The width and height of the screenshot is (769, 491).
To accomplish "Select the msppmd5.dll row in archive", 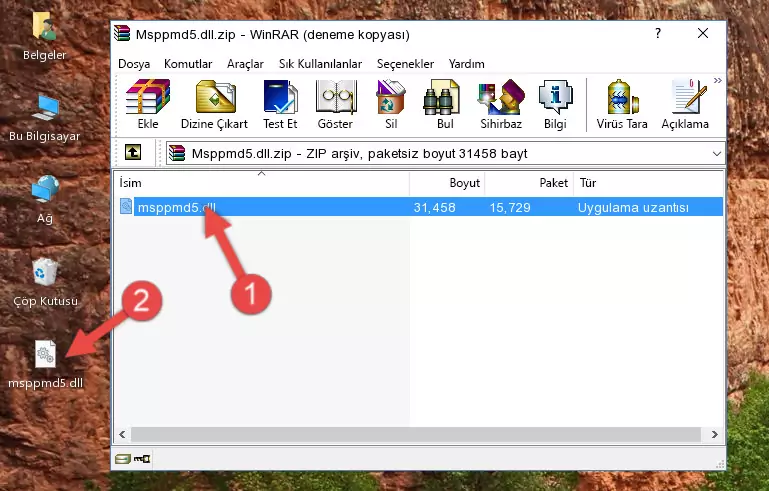I will [421, 207].
